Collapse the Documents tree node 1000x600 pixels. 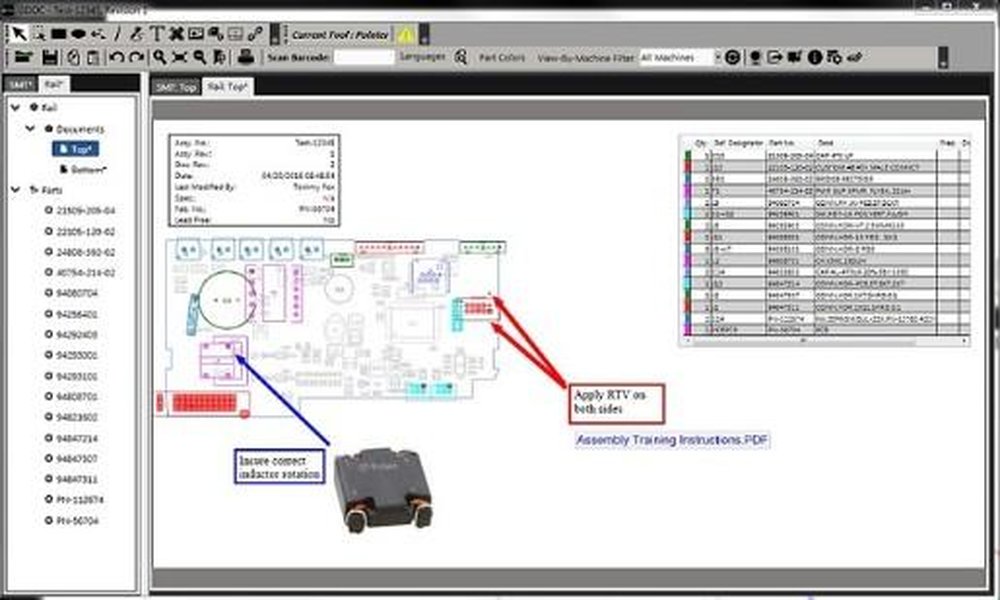[x=31, y=129]
